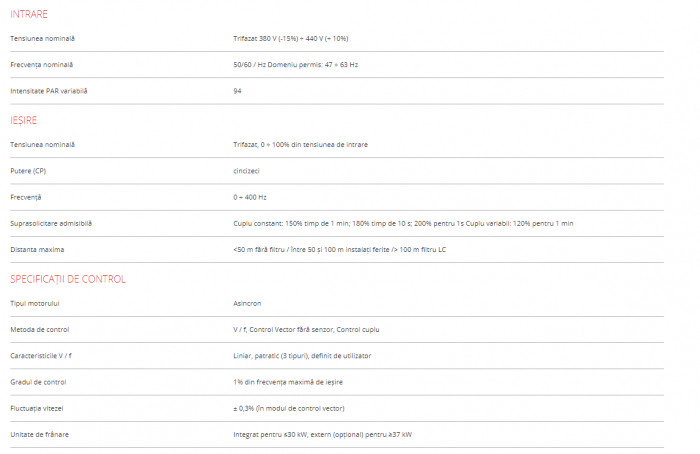Image resolution: width=700 pixels, height=454 pixels.
Task: Click the Putere (CP) row label
Action: (28, 171)
